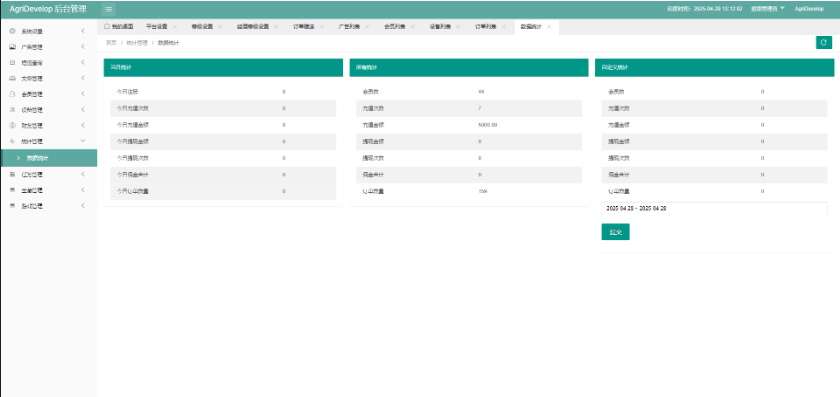Image resolution: width=840 pixels, height=397 pixels.
Task: Click the 今日统计 panel header
Action: point(223,68)
